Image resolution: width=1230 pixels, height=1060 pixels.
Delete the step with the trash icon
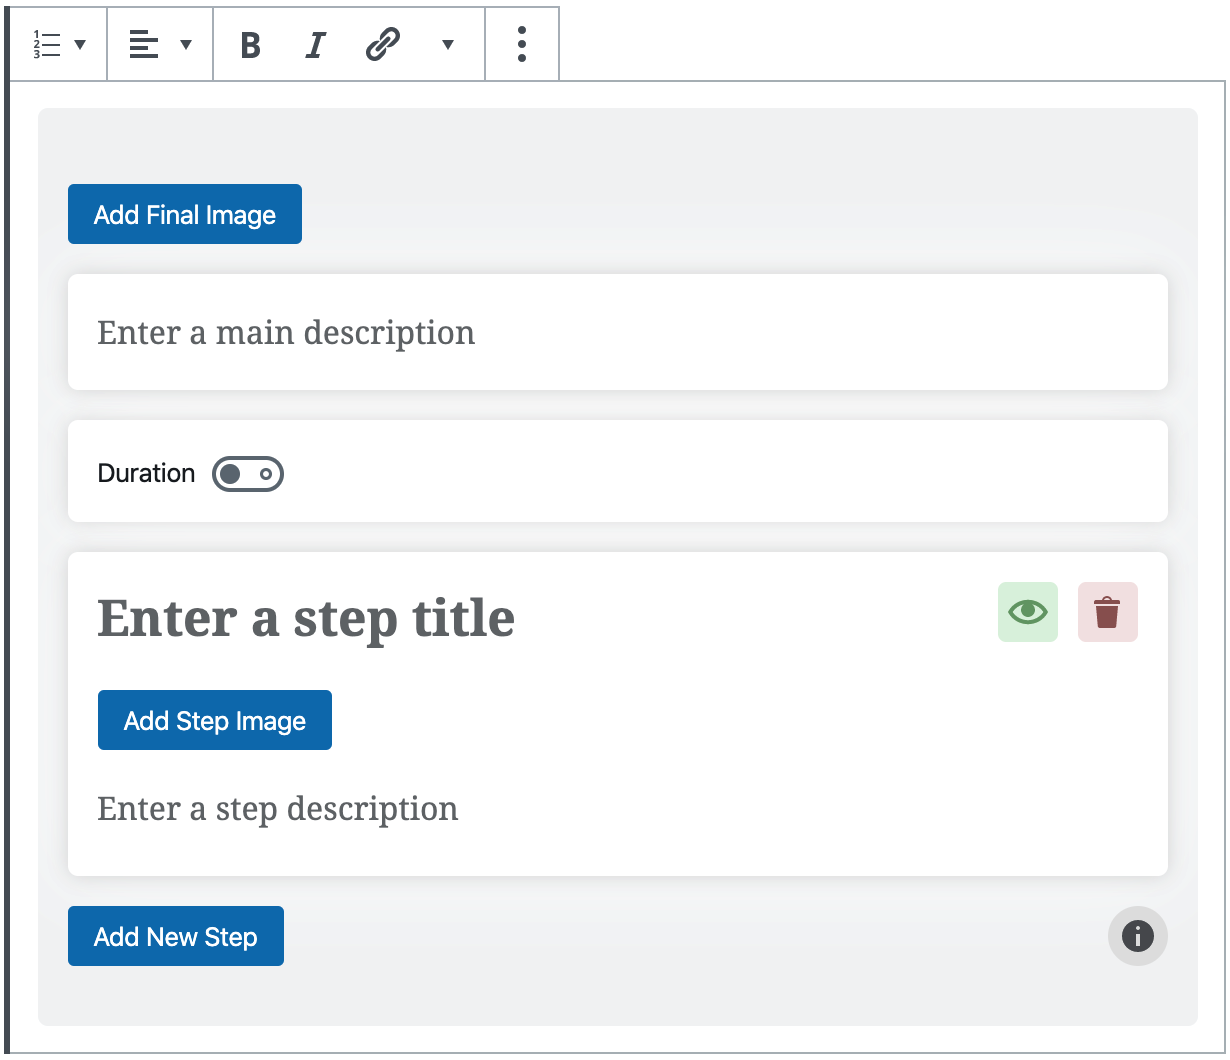1108,612
